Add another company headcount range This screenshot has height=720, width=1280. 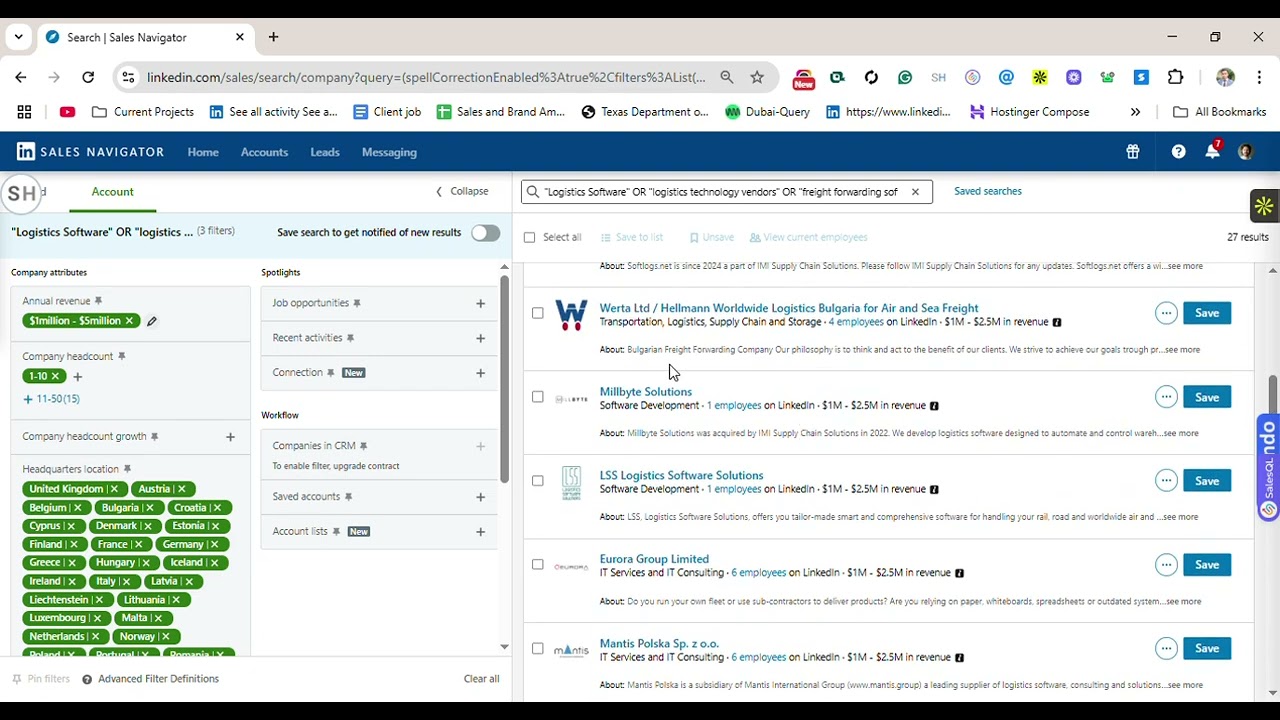point(78,376)
